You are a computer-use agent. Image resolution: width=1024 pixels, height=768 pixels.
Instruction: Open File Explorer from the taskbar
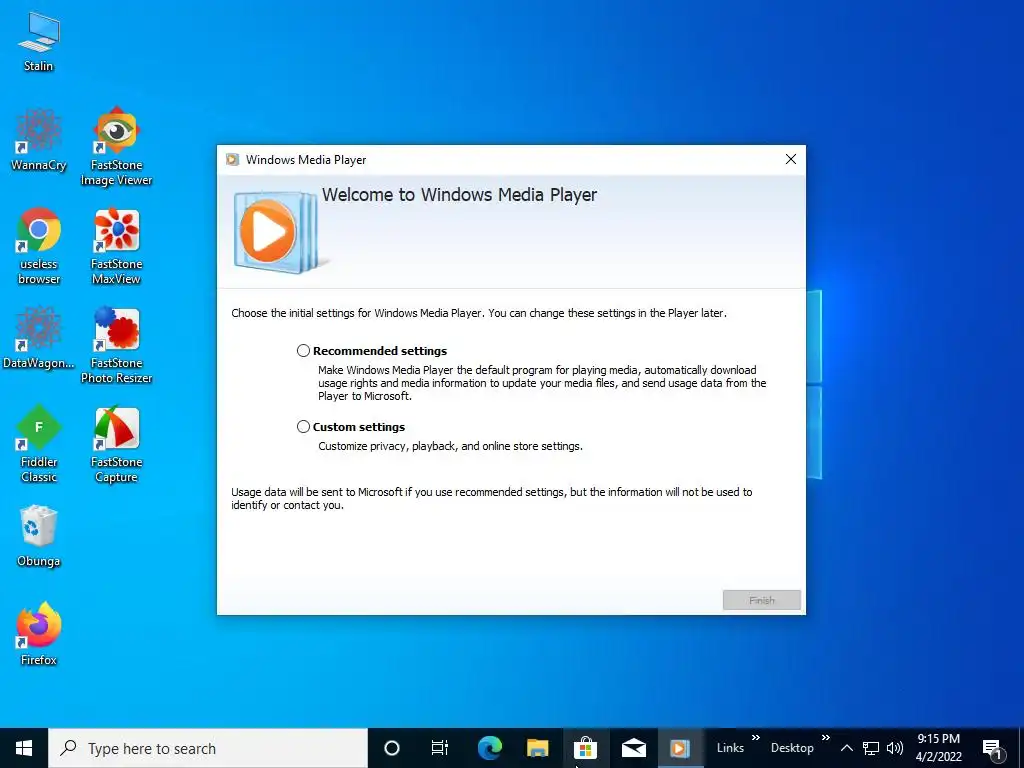pyautogui.click(x=537, y=748)
